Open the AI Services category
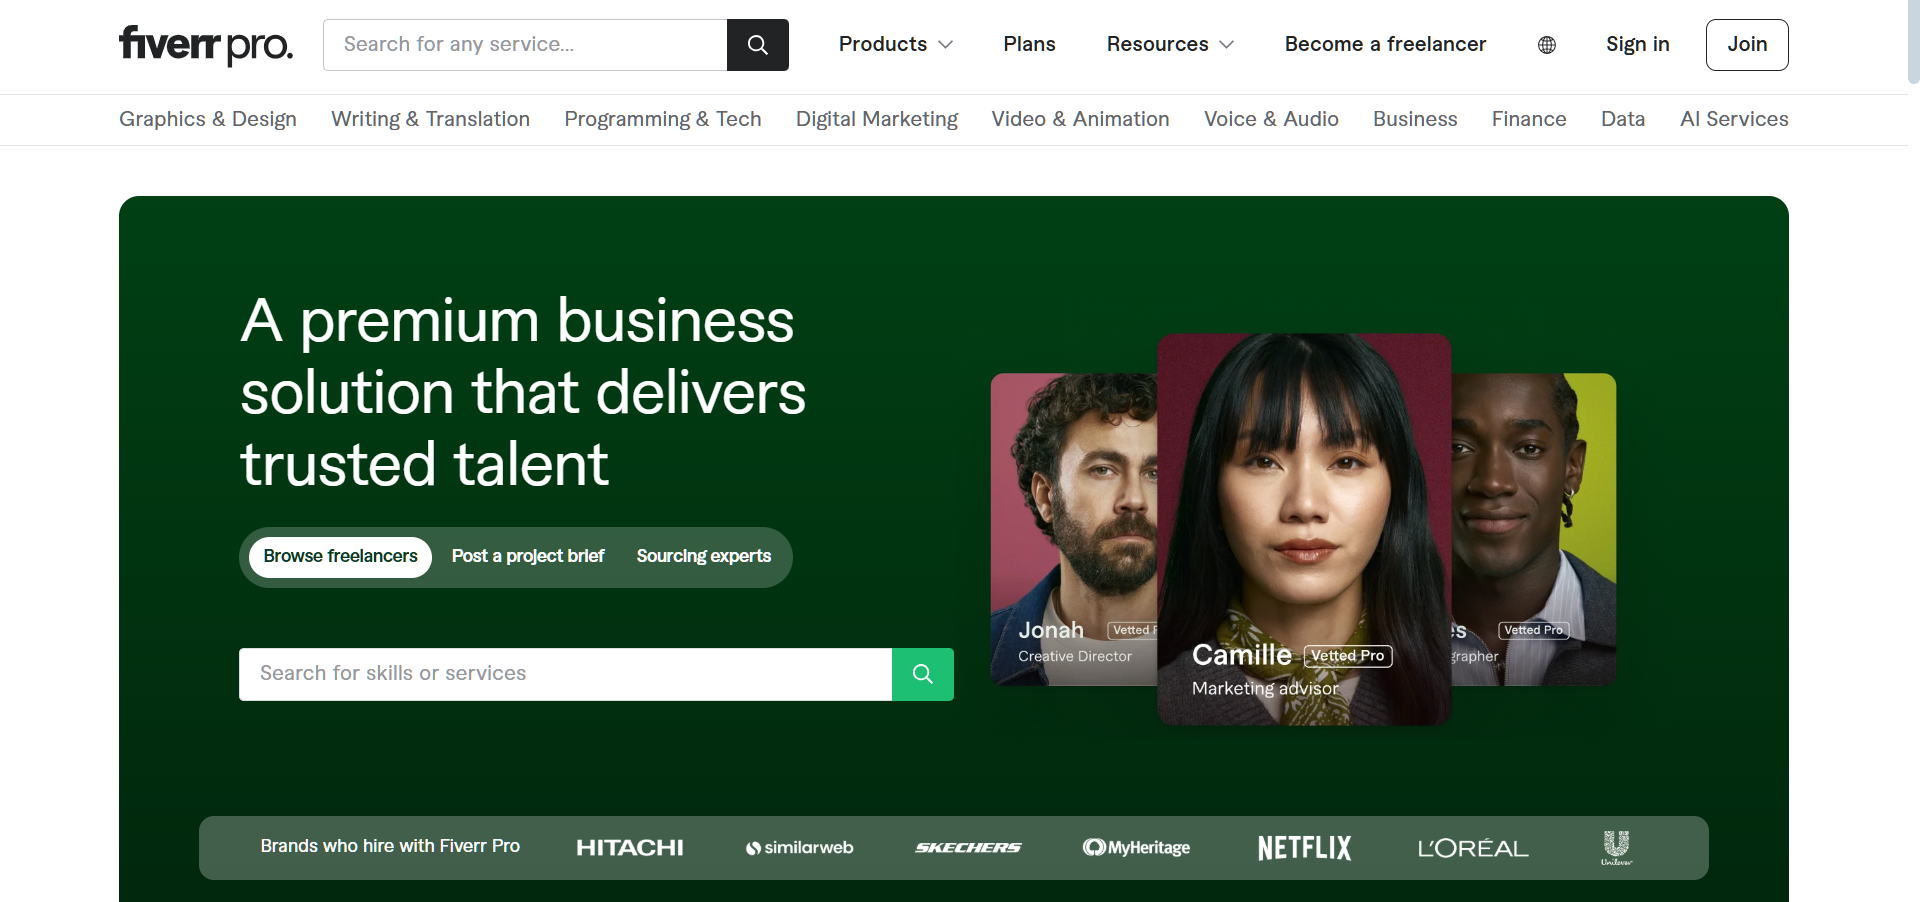Image resolution: width=1920 pixels, height=902 pixels. coord(1733,119)
